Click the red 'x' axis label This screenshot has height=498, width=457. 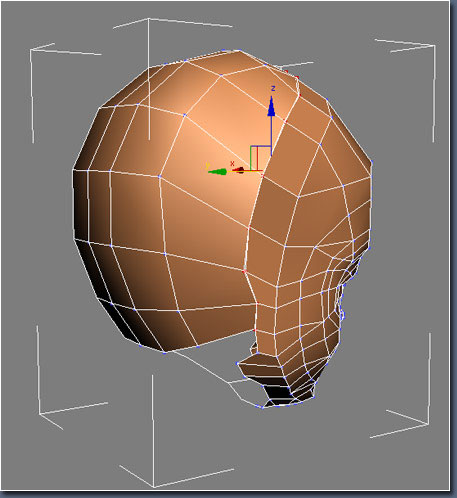[232, 164]
